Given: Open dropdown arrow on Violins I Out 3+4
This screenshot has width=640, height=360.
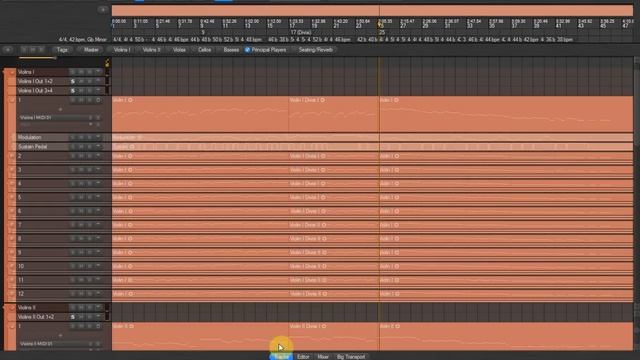Looking at the screenshot, I should 98,91.
